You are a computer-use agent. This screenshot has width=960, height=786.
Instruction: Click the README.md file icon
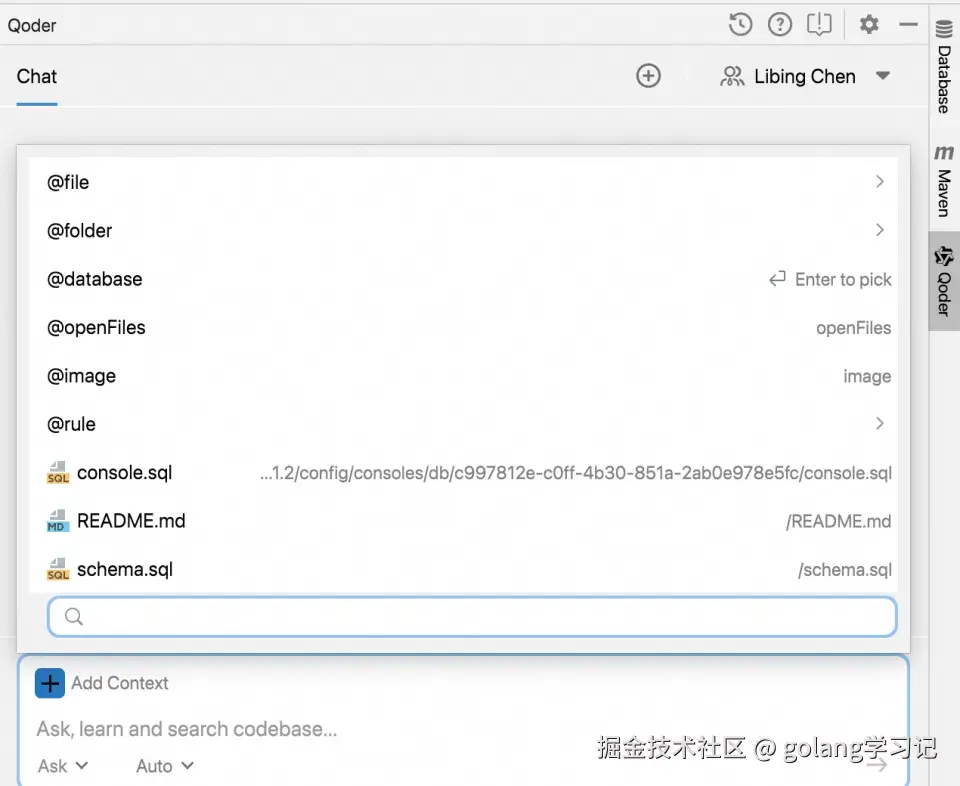(58, 521)
